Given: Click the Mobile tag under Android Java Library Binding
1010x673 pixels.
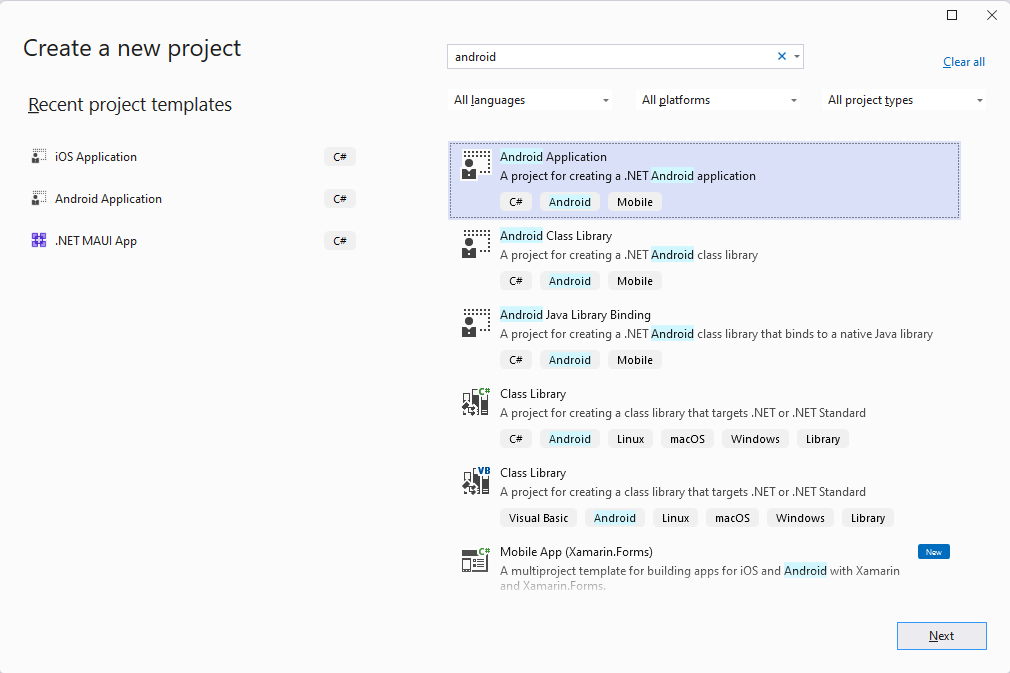Looking at the screenshot, I should pyautogui.click(x=634, y=360).
